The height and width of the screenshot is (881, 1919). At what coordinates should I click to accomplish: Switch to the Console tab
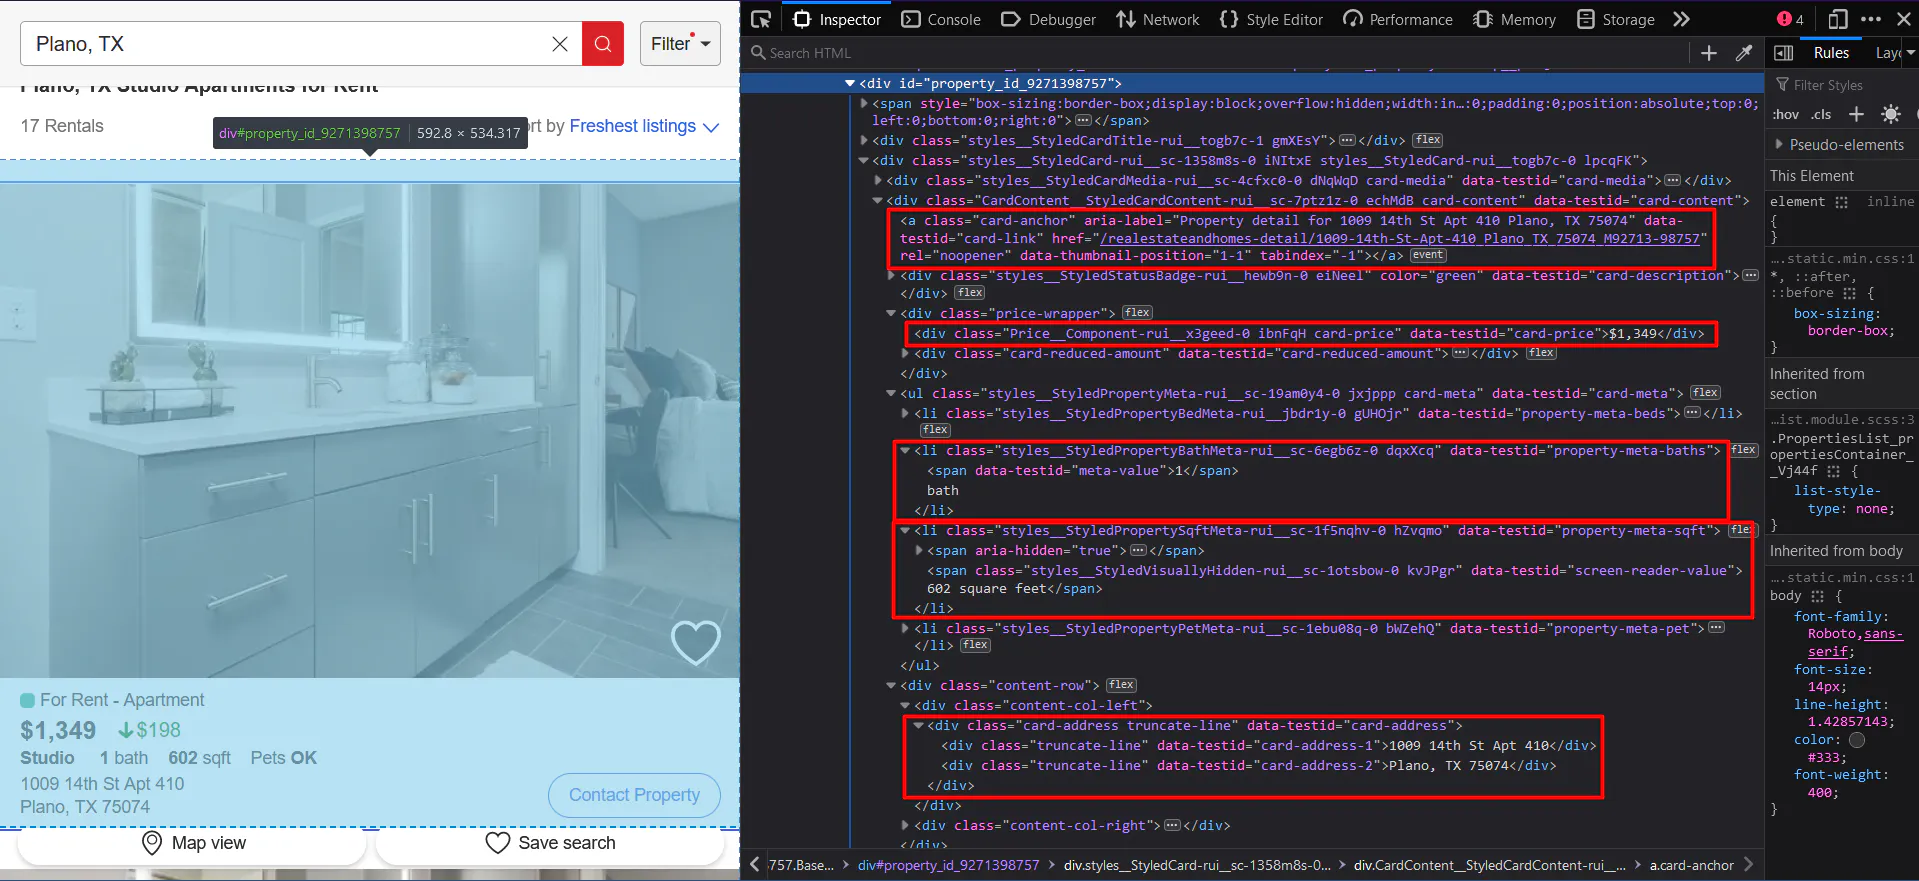click(941, 19)
